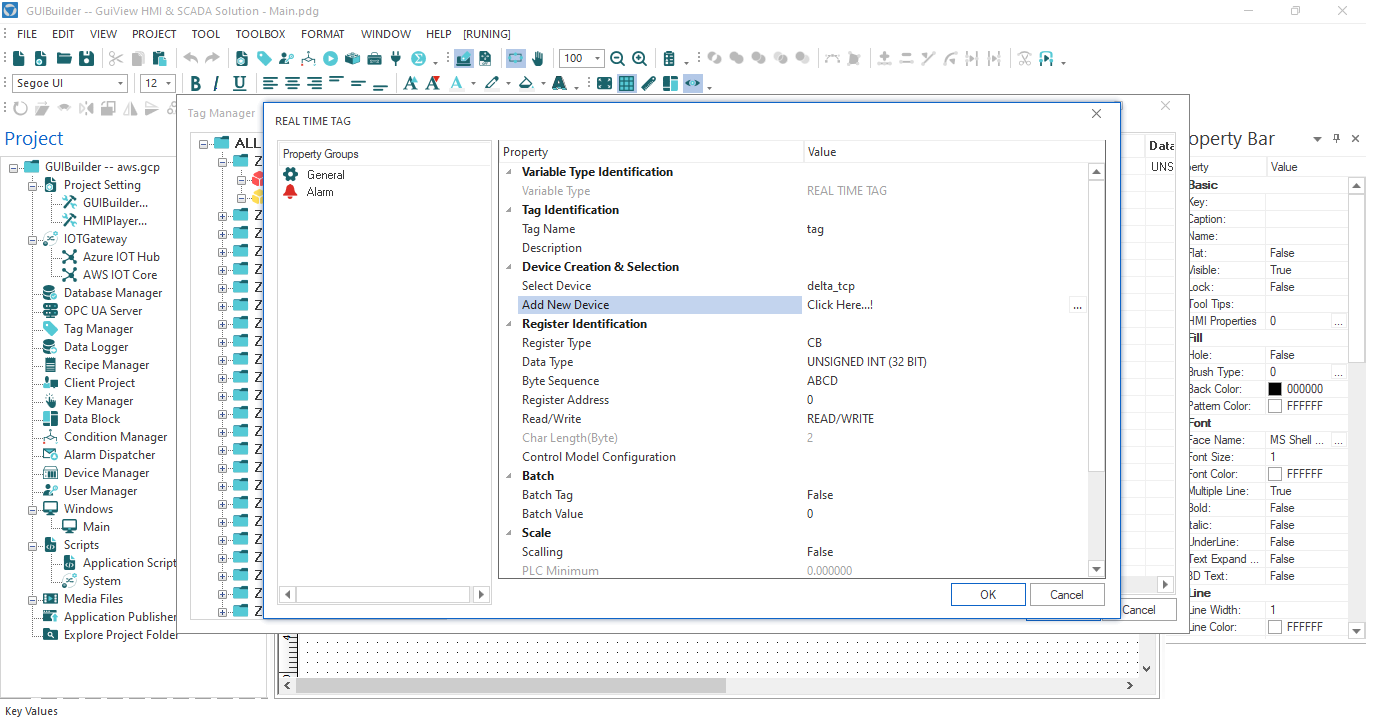The width and height of the screenshot is (1400, 722).
Task: Open the TOOLBOX menu
Action: pyautogui.click(x=261, y=34)
